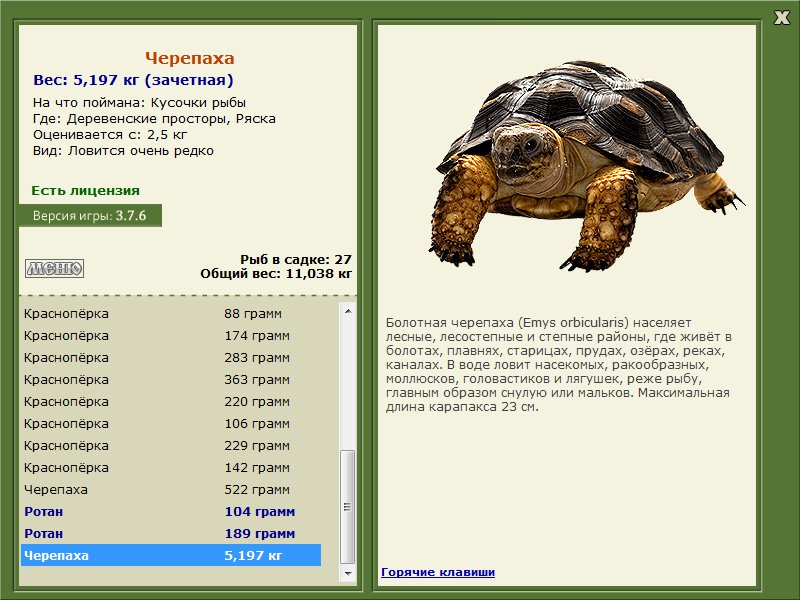Select Краснопёрка 229 грамм entry
This screenshot has height=600, width=800.
(x=171, y=445)
